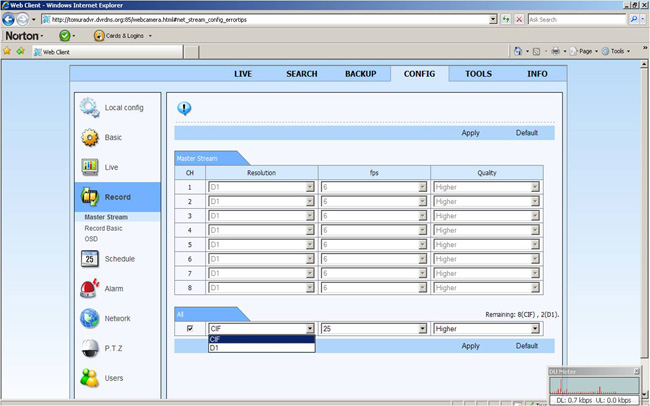Click the browser Forward arrow button
The height and width of the screenshot is (406, 650).
click(22, 19)
